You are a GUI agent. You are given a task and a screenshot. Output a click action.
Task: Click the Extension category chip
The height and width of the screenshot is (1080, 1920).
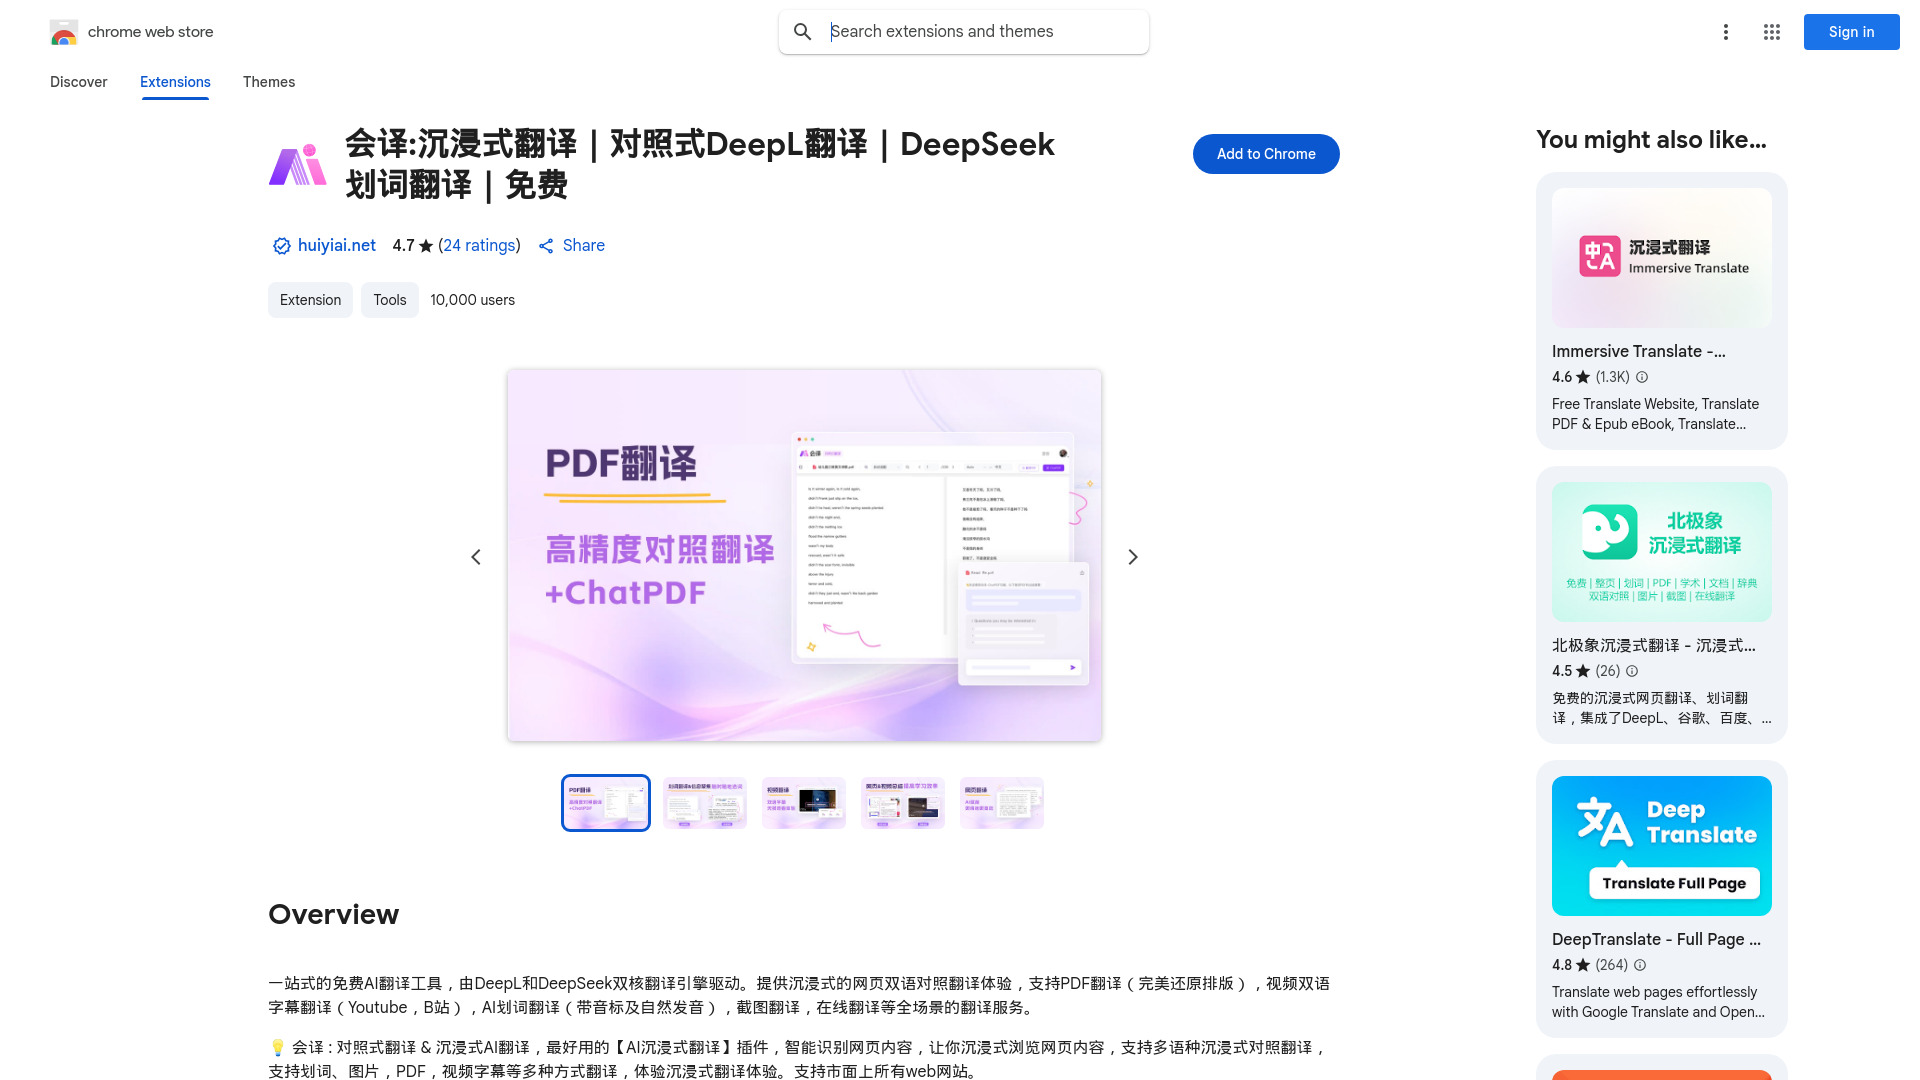click(x=310, y=300)
